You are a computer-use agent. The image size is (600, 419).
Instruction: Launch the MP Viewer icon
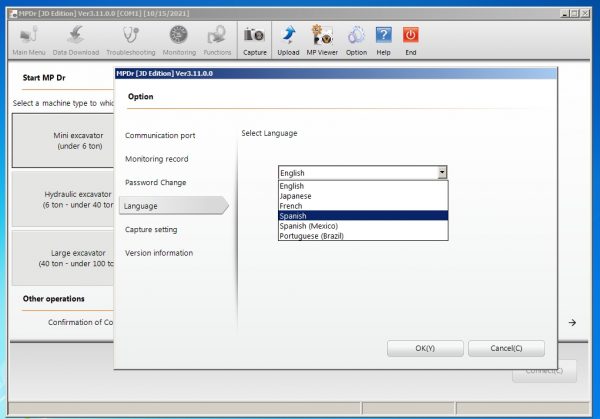pos(321,38)
